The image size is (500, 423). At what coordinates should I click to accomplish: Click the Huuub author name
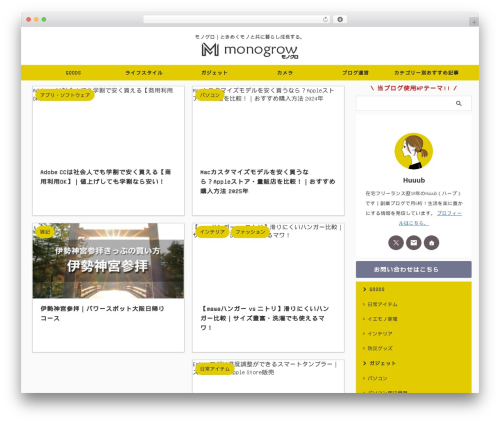(414, 180)
